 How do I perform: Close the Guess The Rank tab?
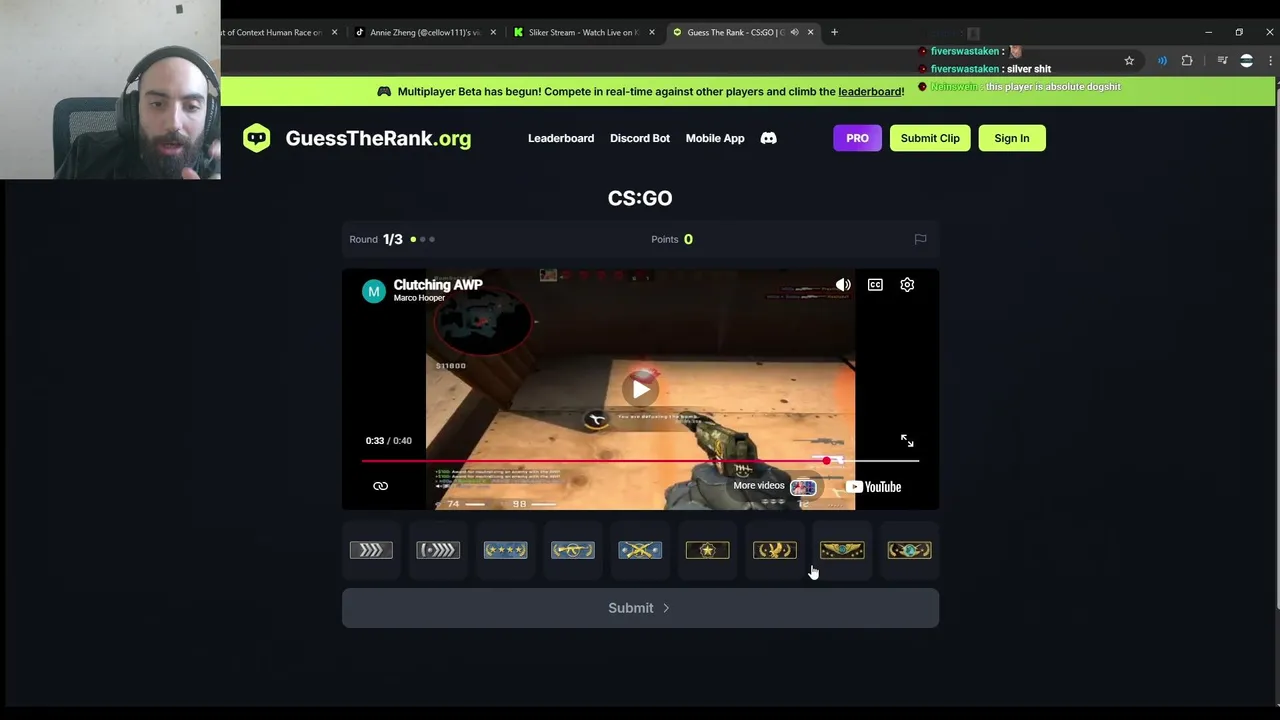tap(810, 32)
